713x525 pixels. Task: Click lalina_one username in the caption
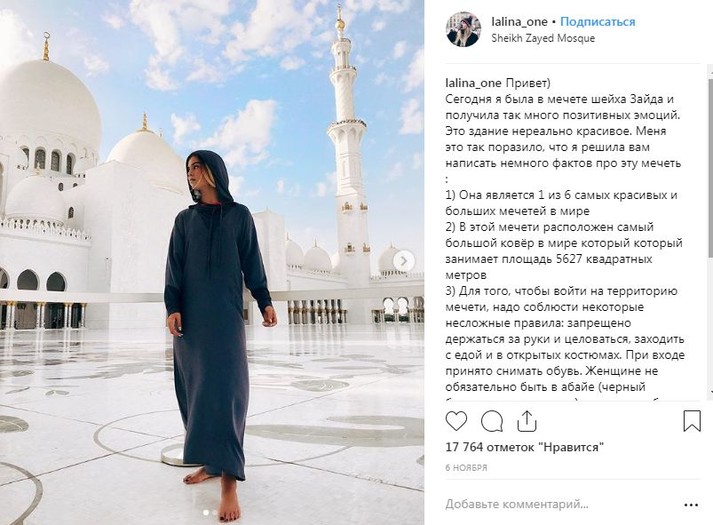(473, 83)
